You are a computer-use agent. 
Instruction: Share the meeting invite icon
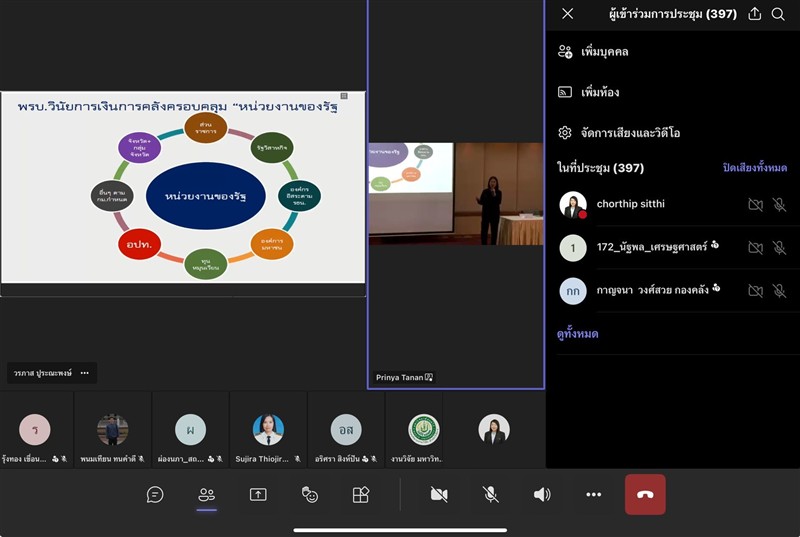pyautogui.click(x=754, y=14)
